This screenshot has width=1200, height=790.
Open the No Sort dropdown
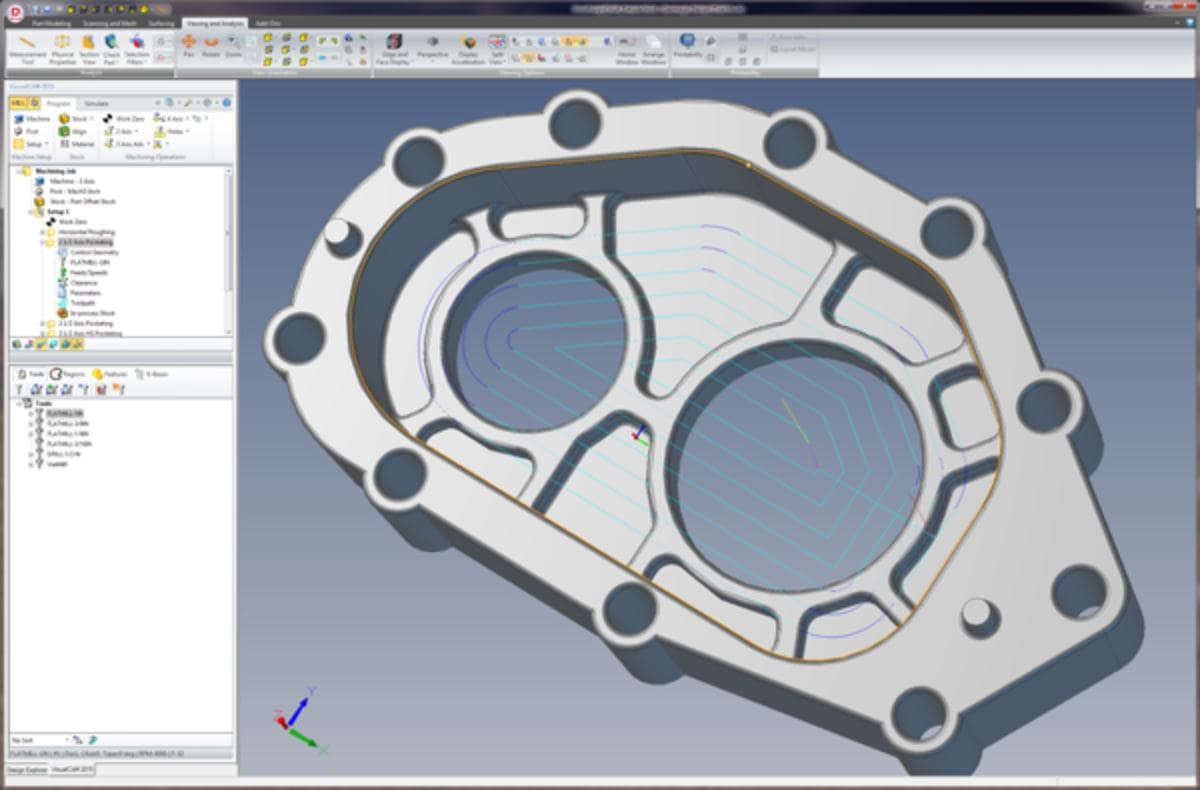(40, 739)
